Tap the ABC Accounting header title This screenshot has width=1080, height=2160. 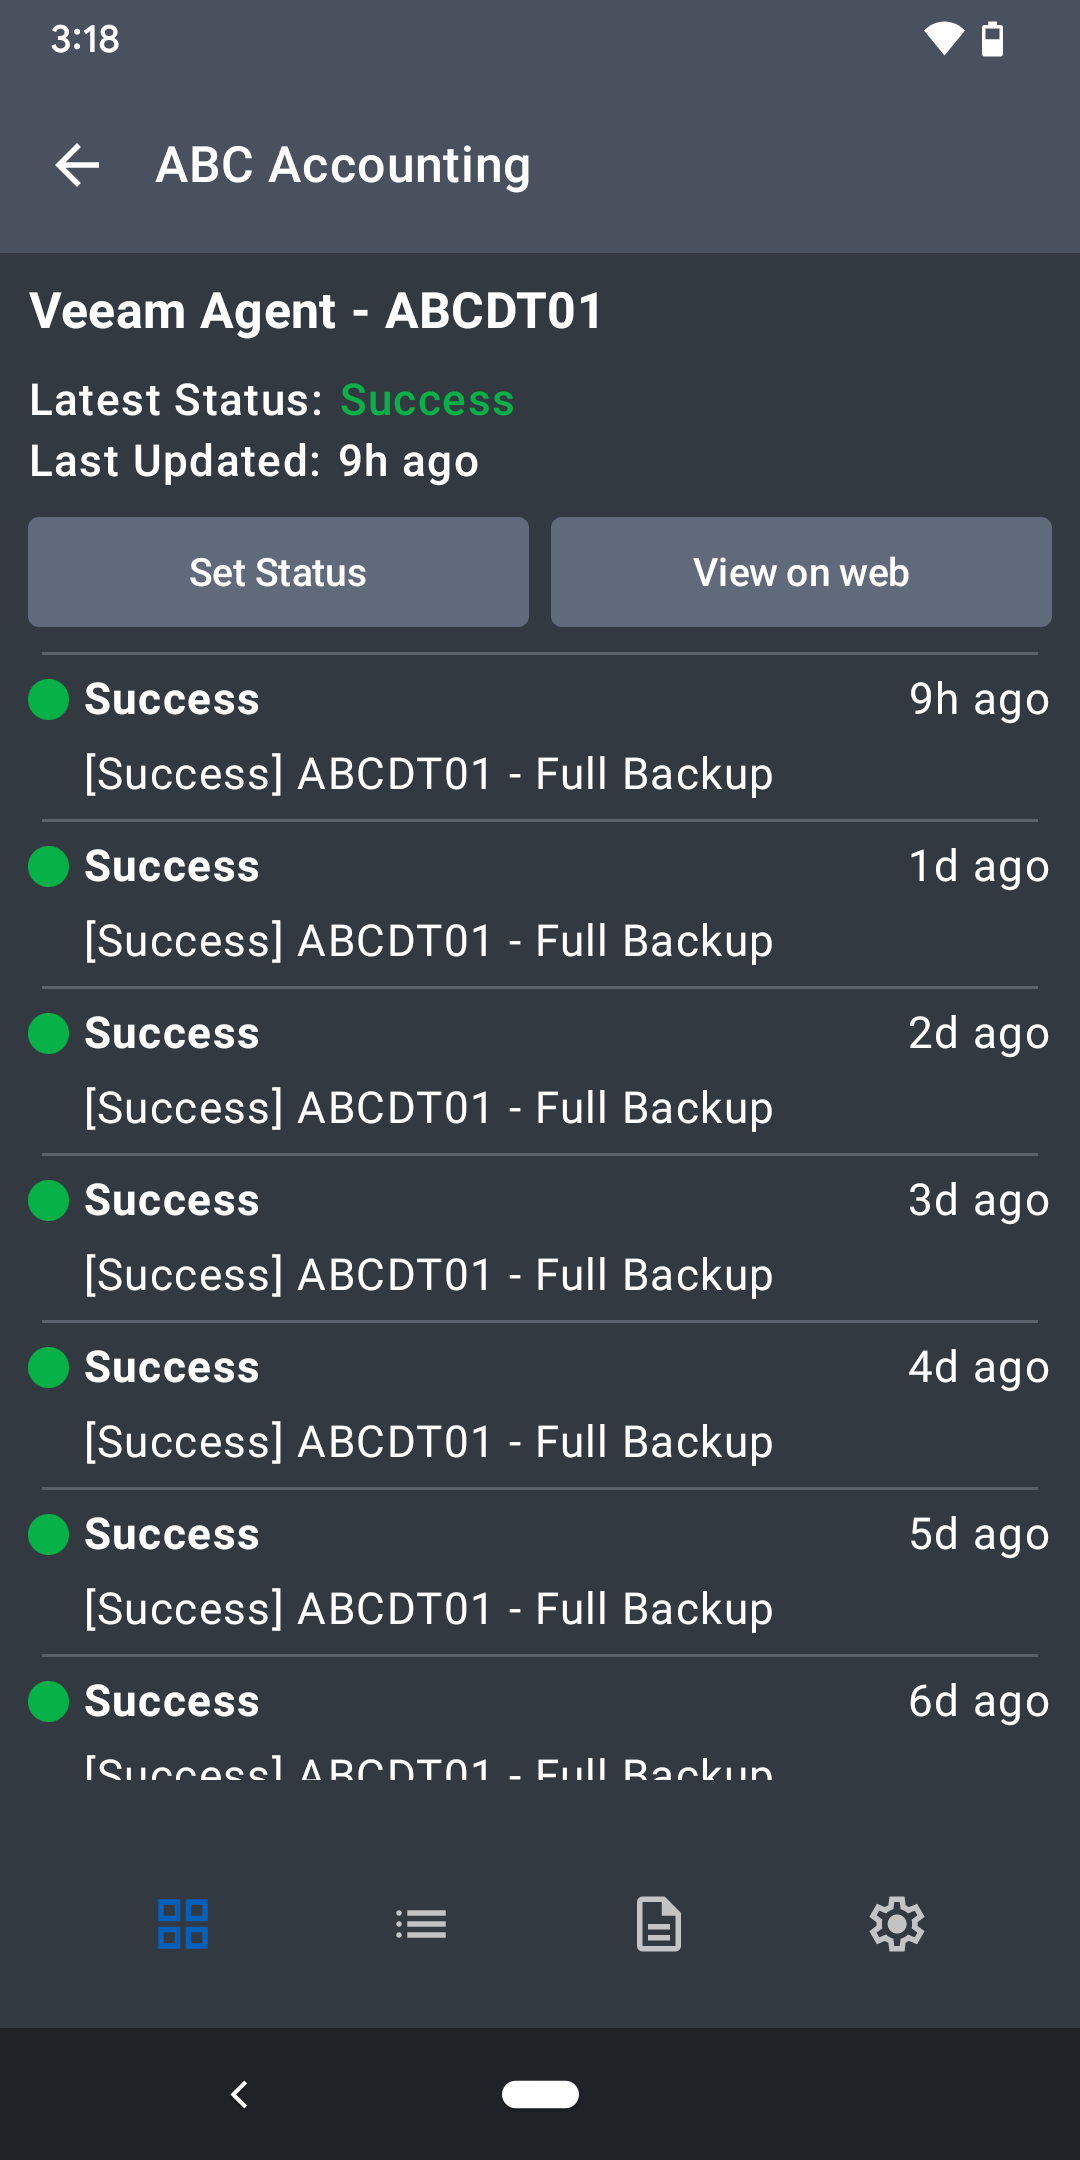[343, 165]
